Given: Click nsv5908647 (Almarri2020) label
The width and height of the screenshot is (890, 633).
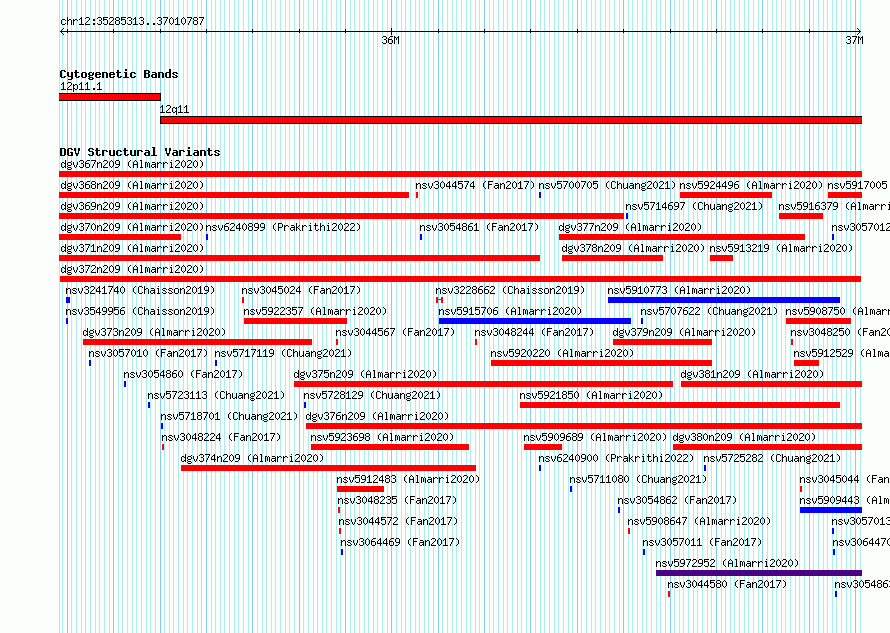Looking at the screenshot, I should coord(699,521).
